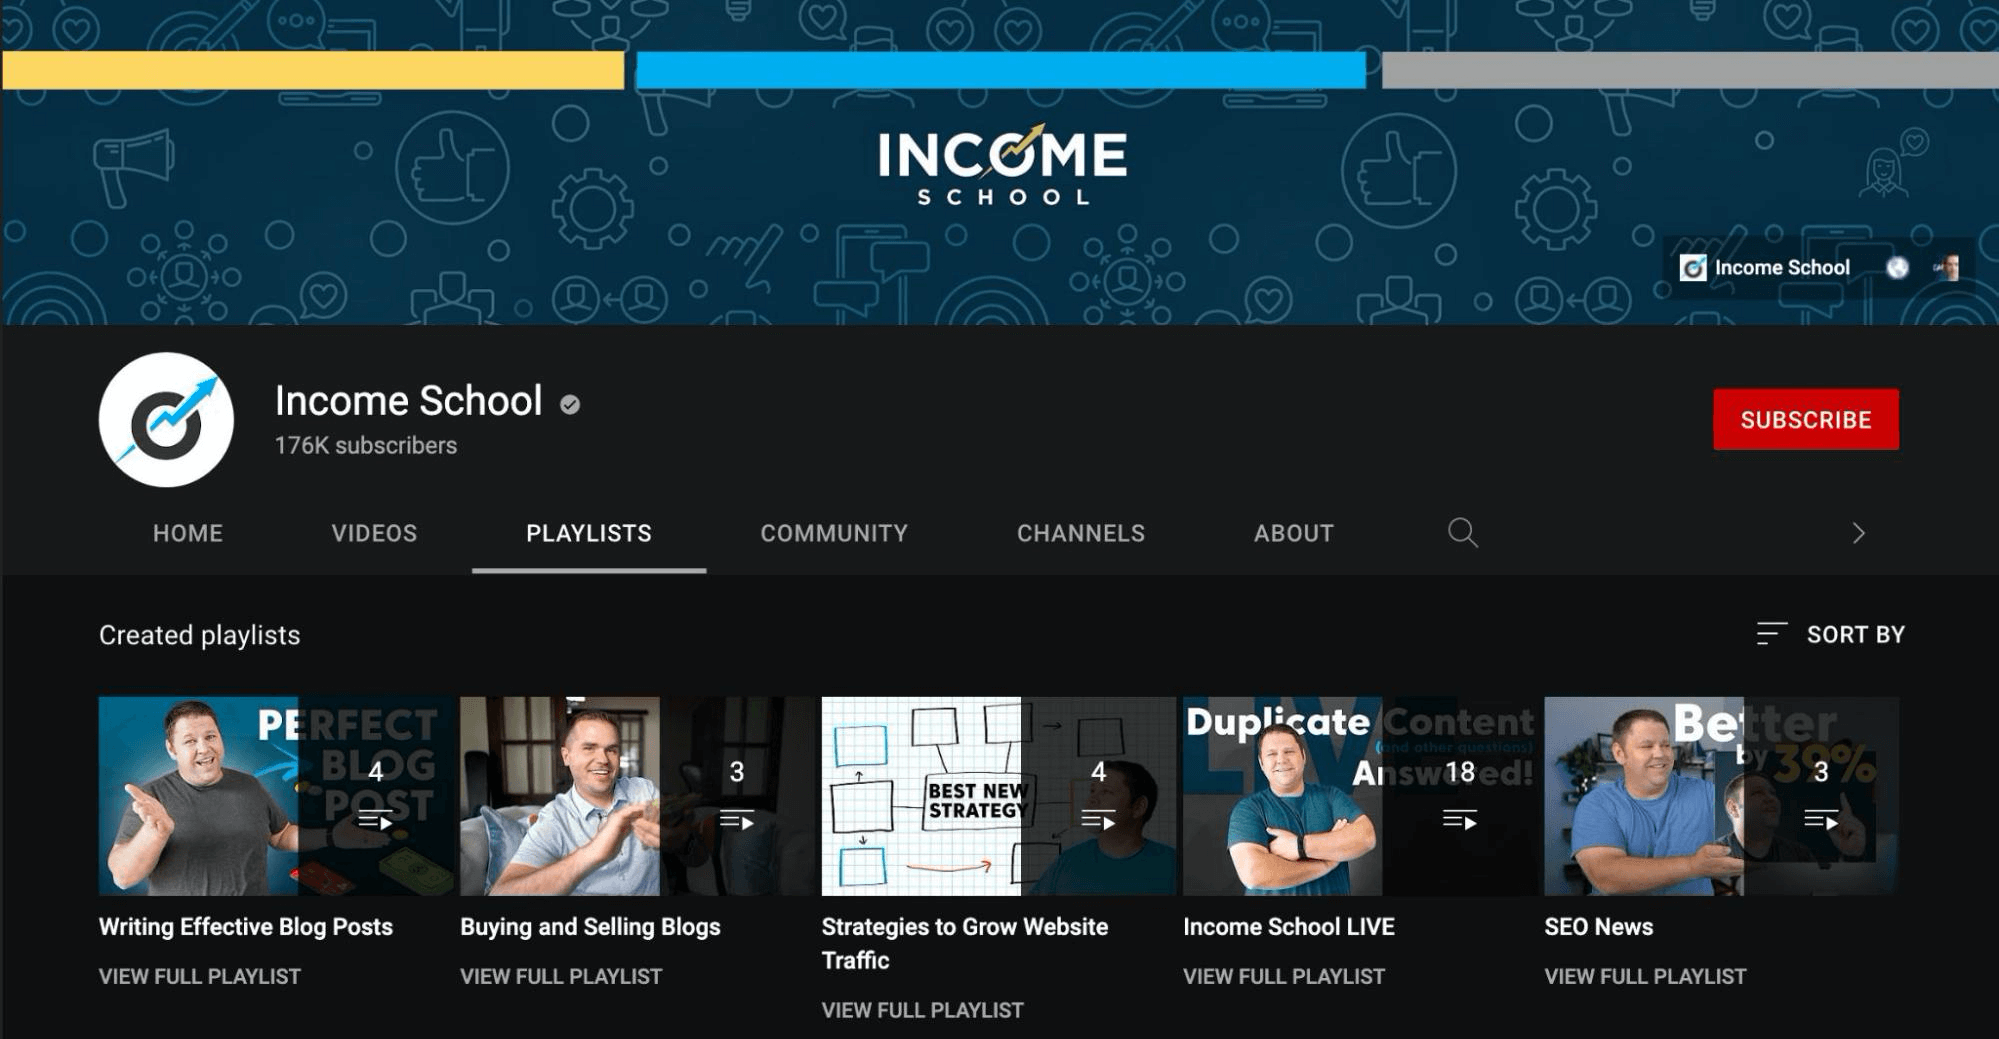View full playlist for Income School LIVE
Screen dimensions: 1999x1039
tap(1284, 976)
